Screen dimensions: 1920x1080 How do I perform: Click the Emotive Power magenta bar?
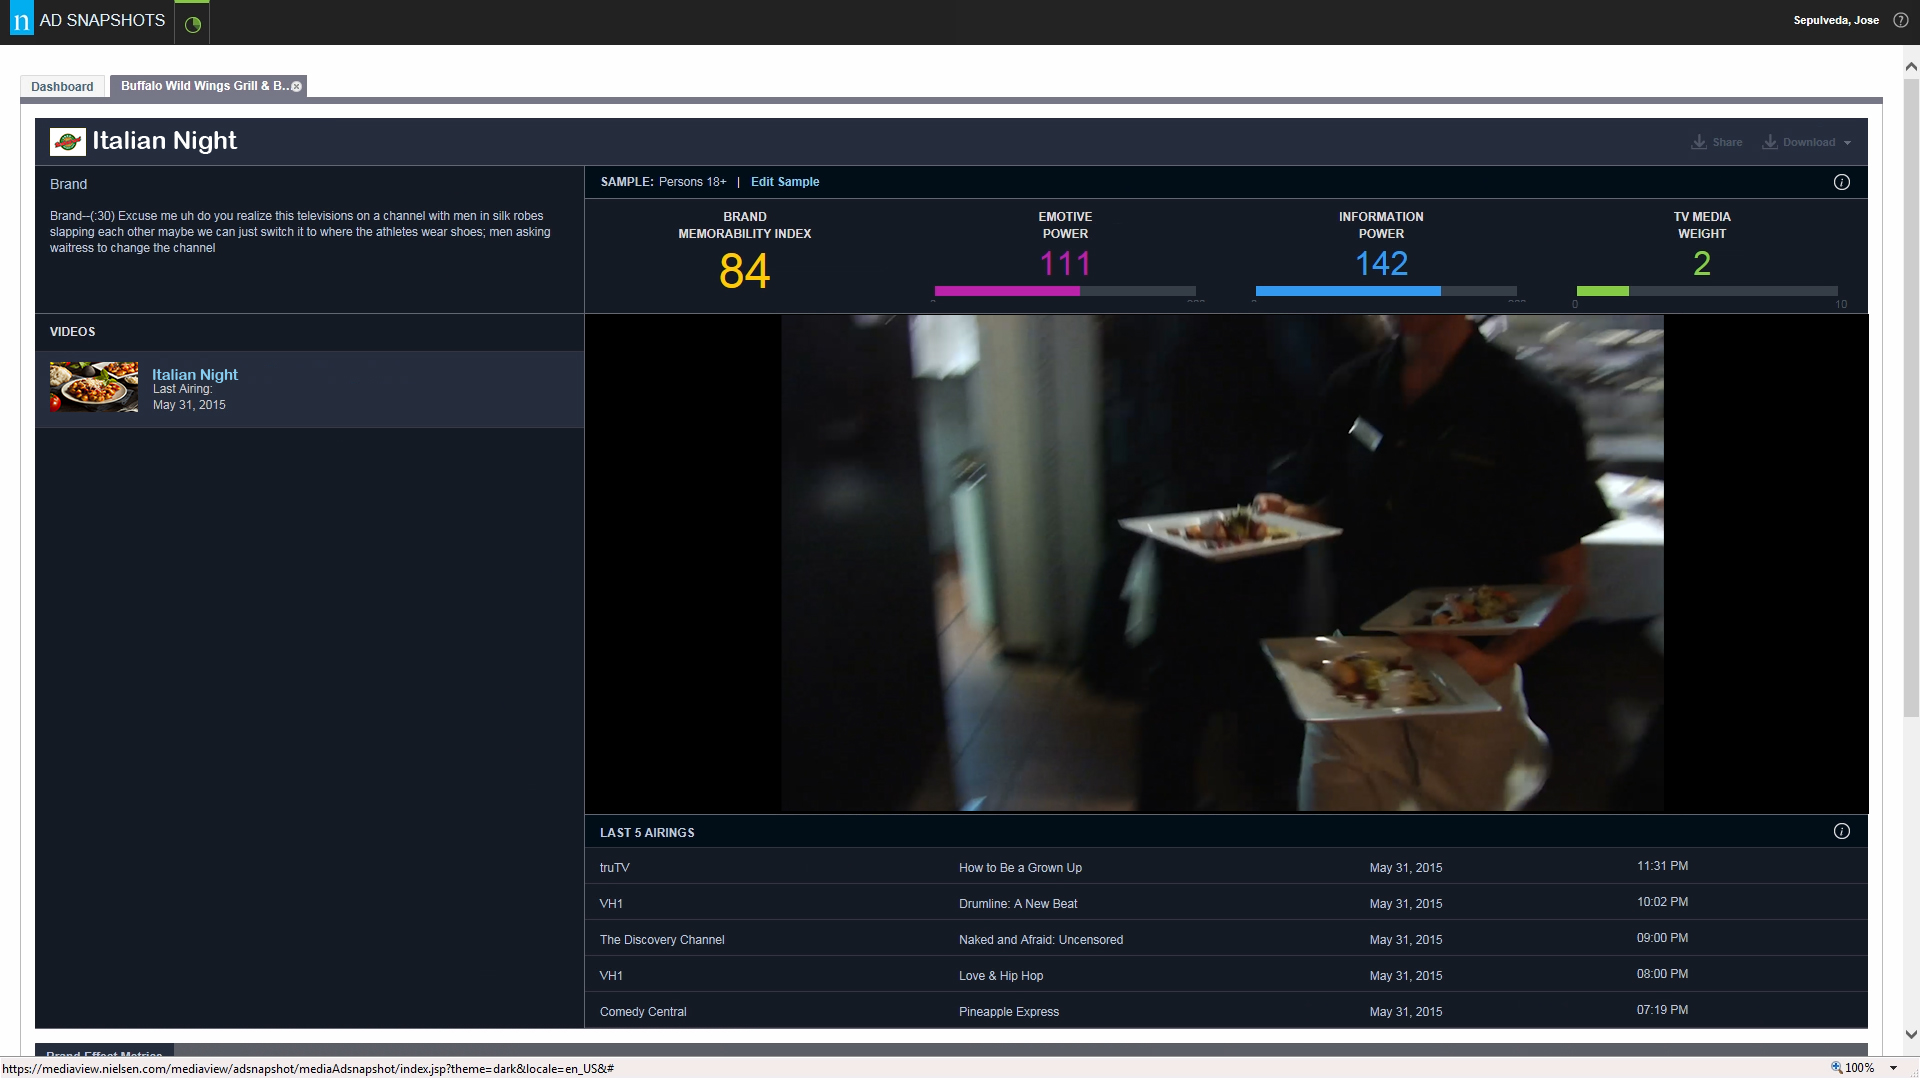coord(1007,291)
